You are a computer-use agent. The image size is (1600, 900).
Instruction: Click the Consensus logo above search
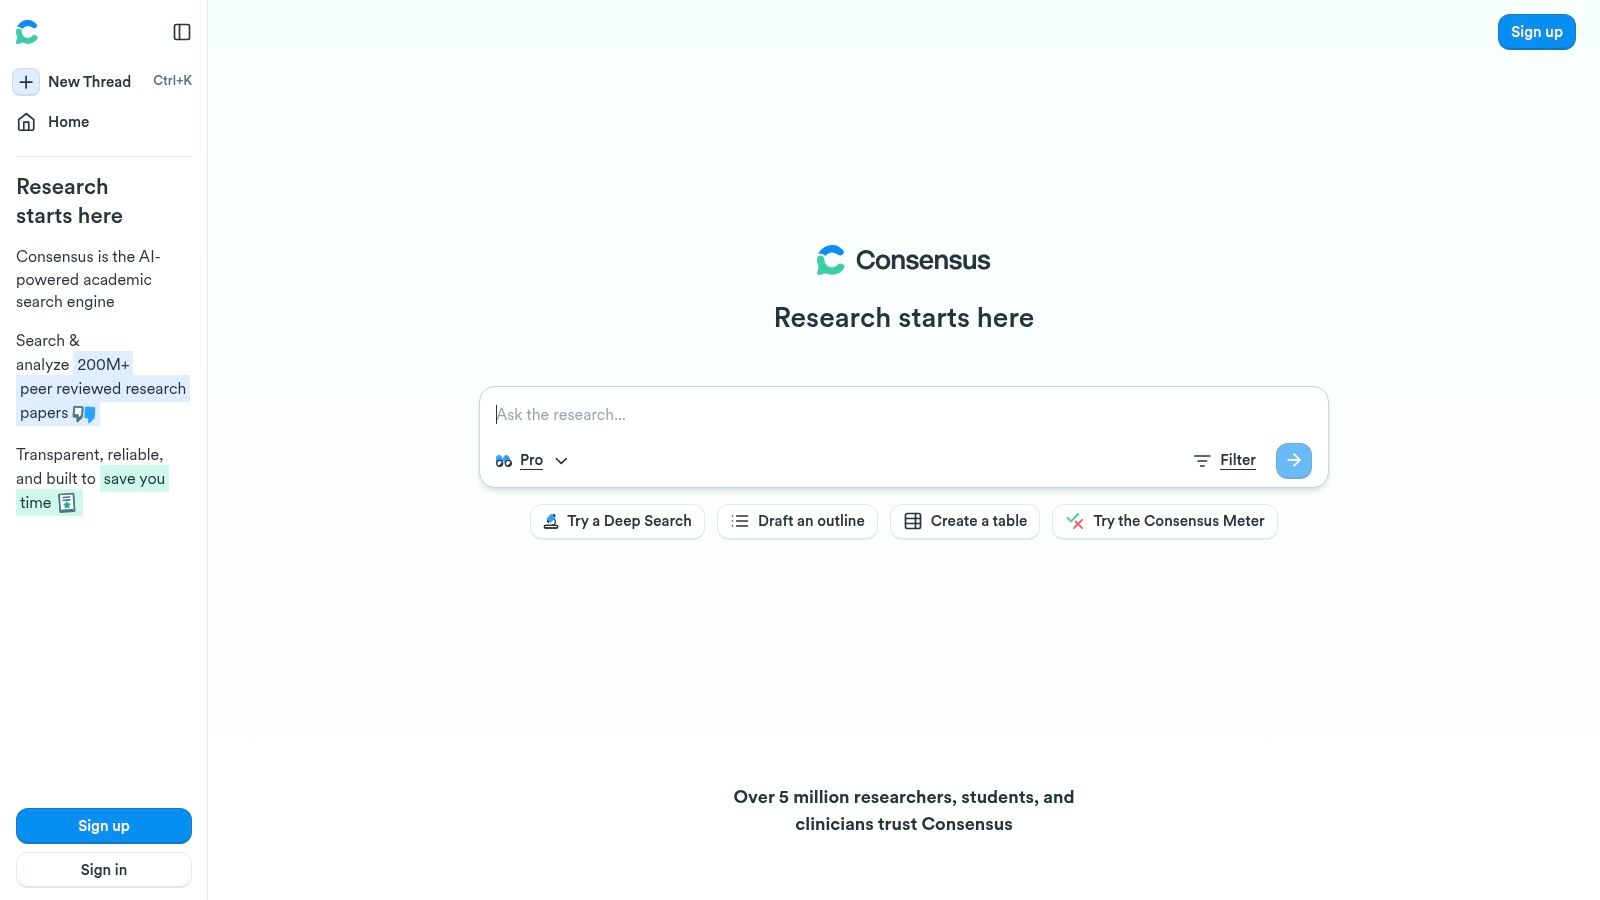(x=903, y=260)
